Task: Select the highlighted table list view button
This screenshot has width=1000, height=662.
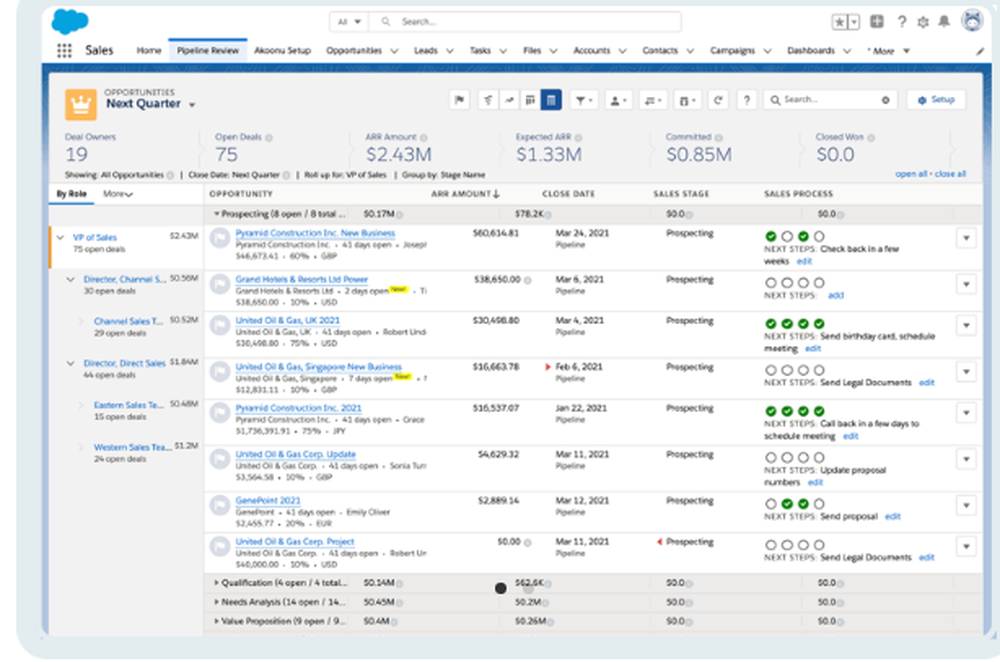Action: pos(551,99)
